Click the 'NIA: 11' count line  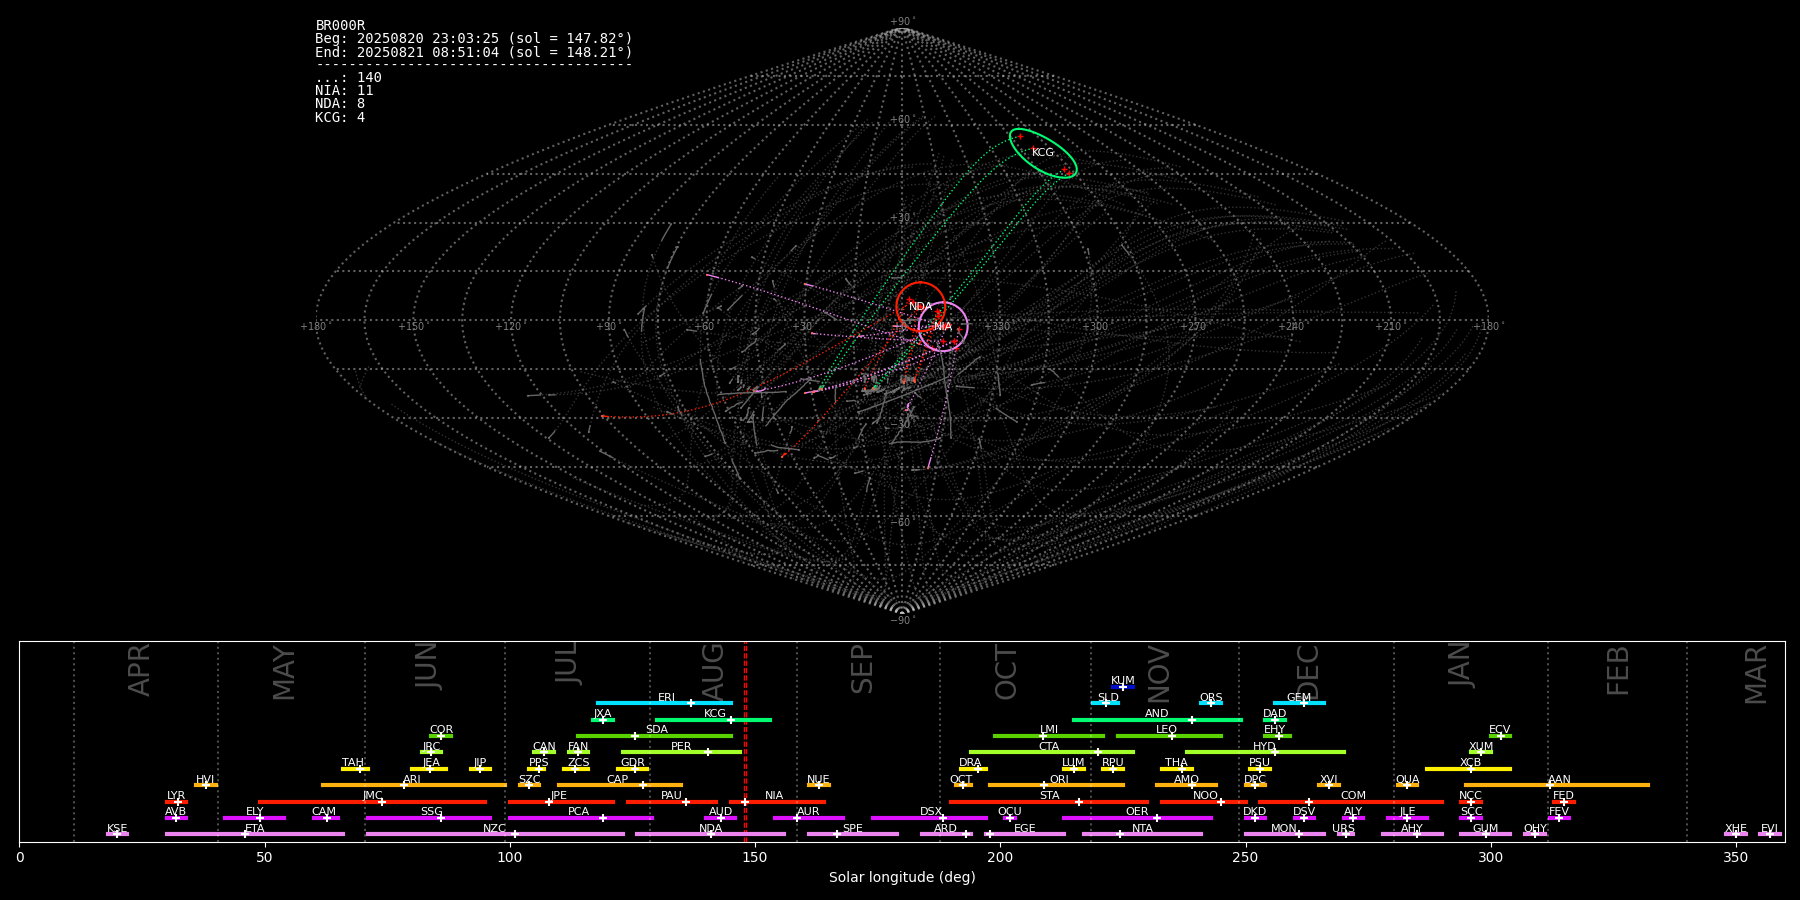coord(344,91)
